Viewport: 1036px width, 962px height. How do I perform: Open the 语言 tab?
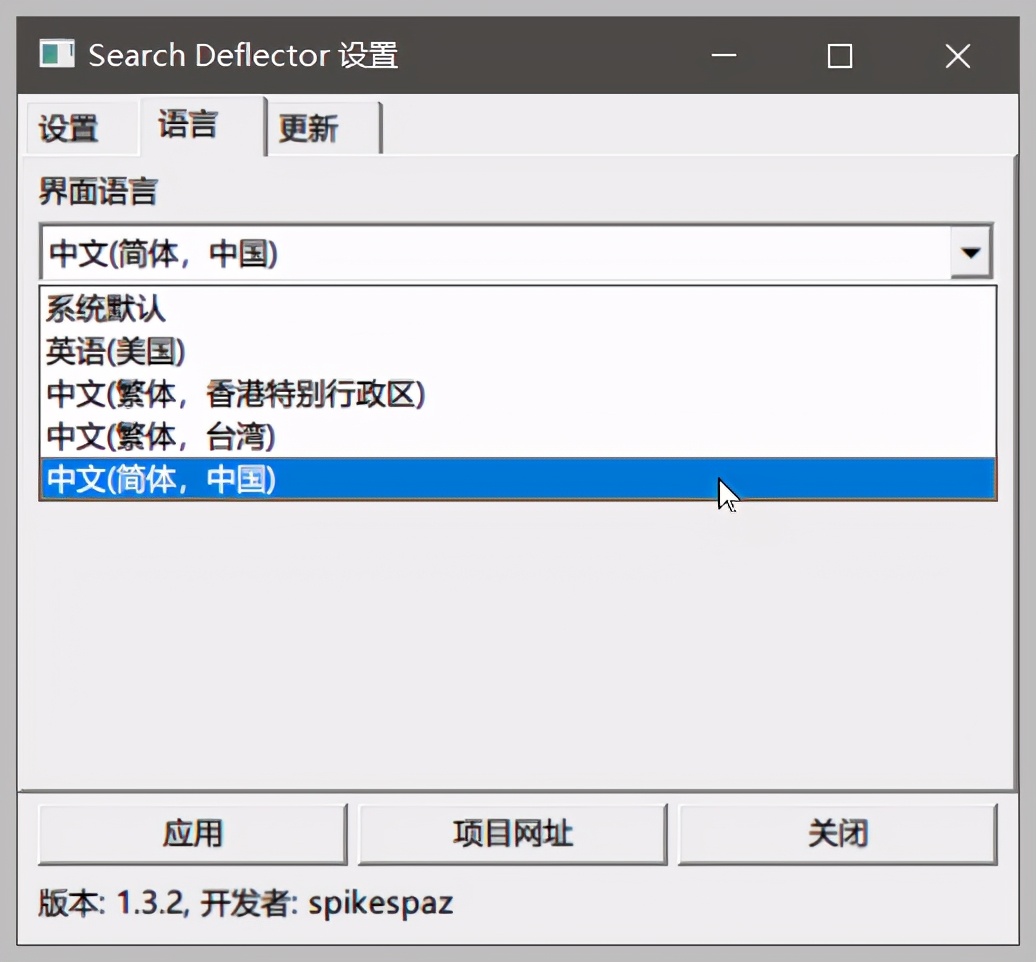pos(187,125)
